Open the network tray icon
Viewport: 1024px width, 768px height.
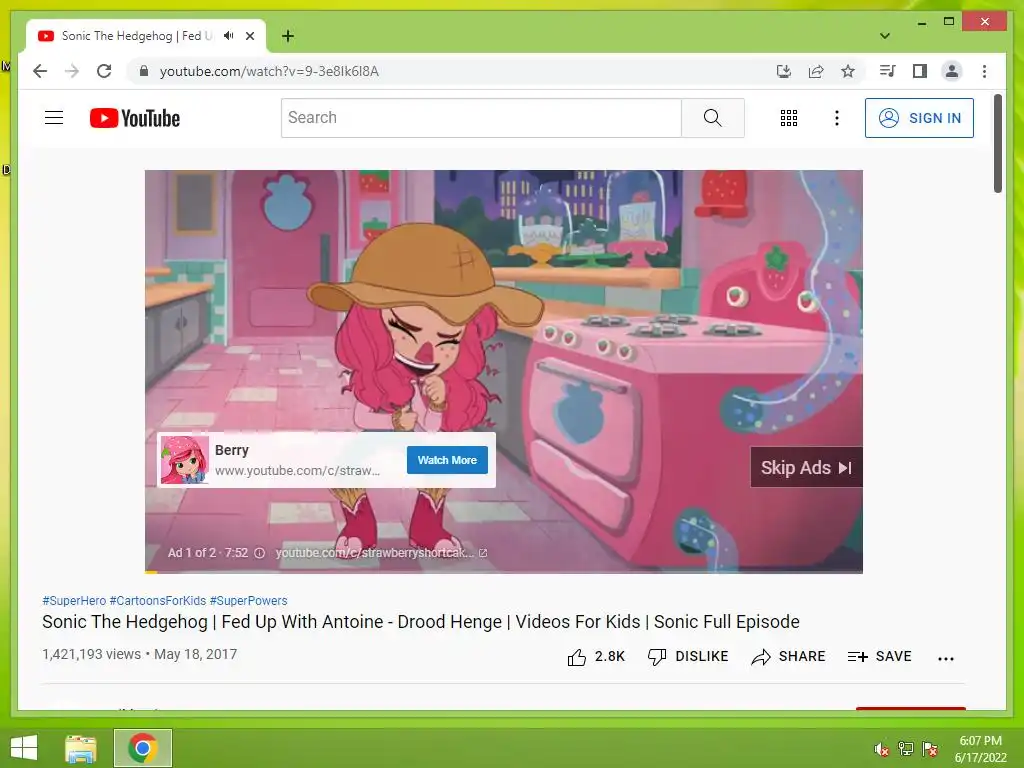[x=906, y=749]
